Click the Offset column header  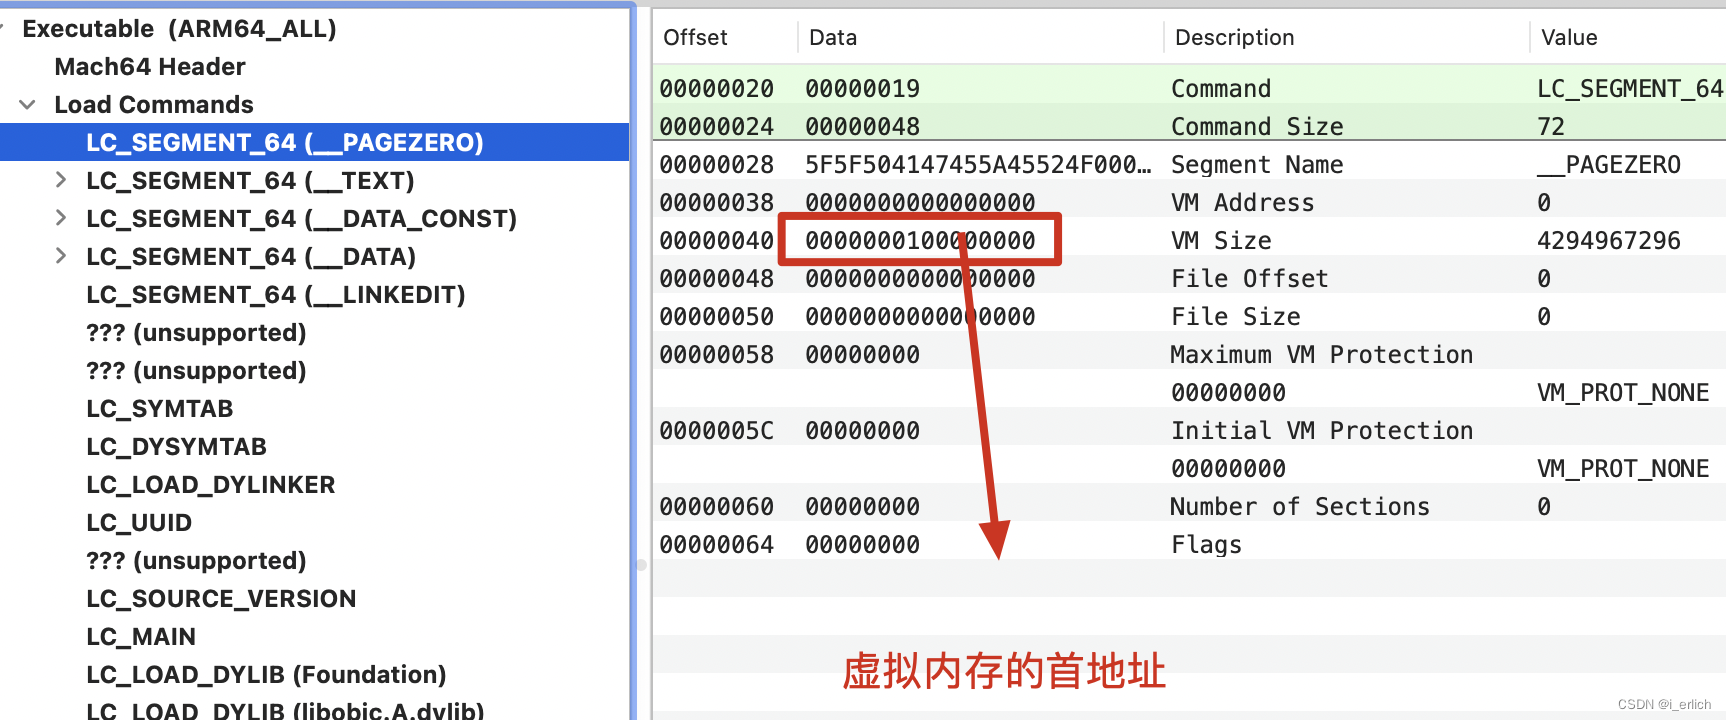(x=695, y=38)
